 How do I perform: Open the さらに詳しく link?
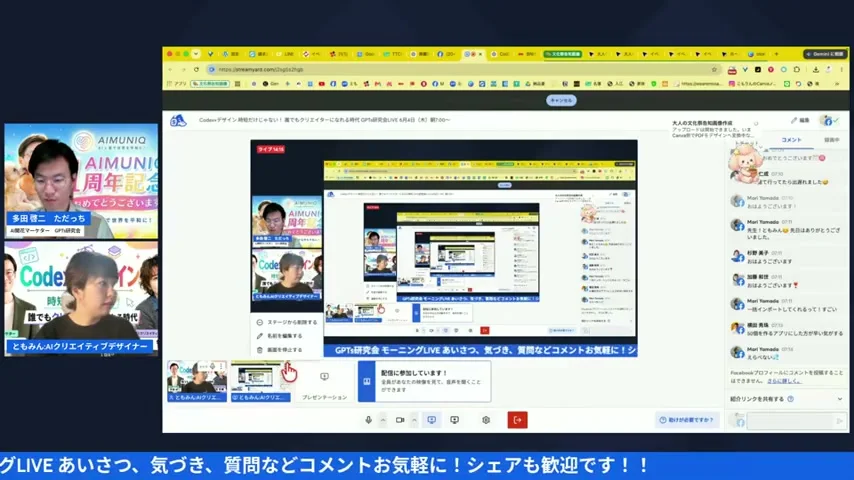(x=784, y=381)
